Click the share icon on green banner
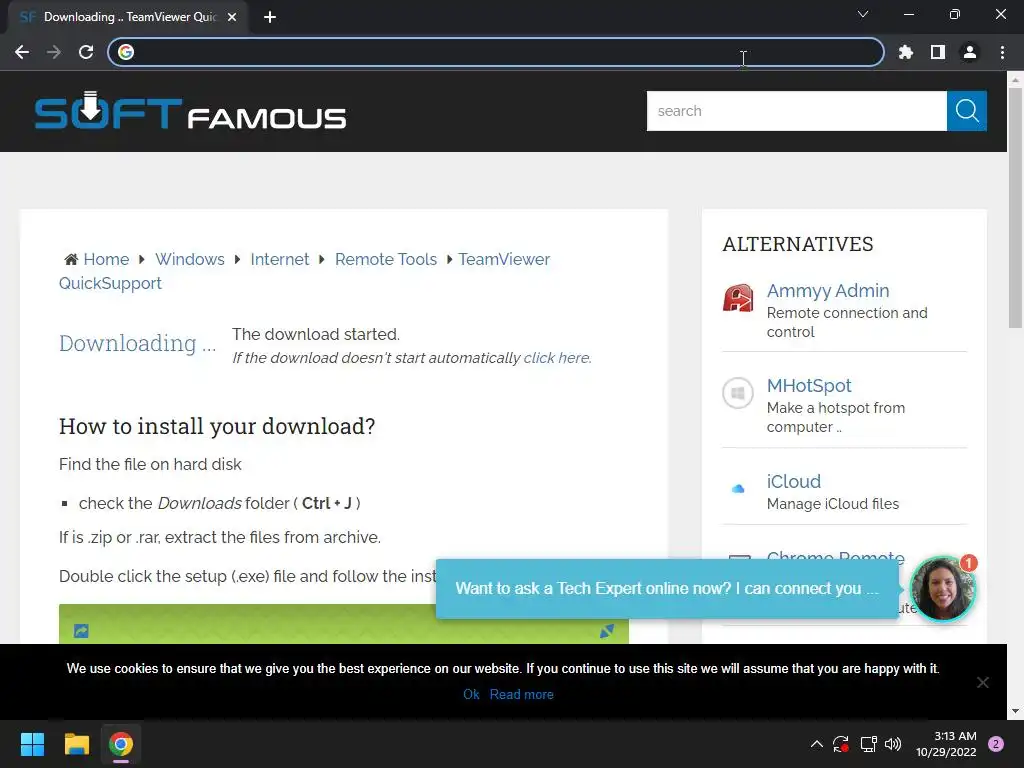Viewport: 1024px width, 768px height. [x=81, y=631]
